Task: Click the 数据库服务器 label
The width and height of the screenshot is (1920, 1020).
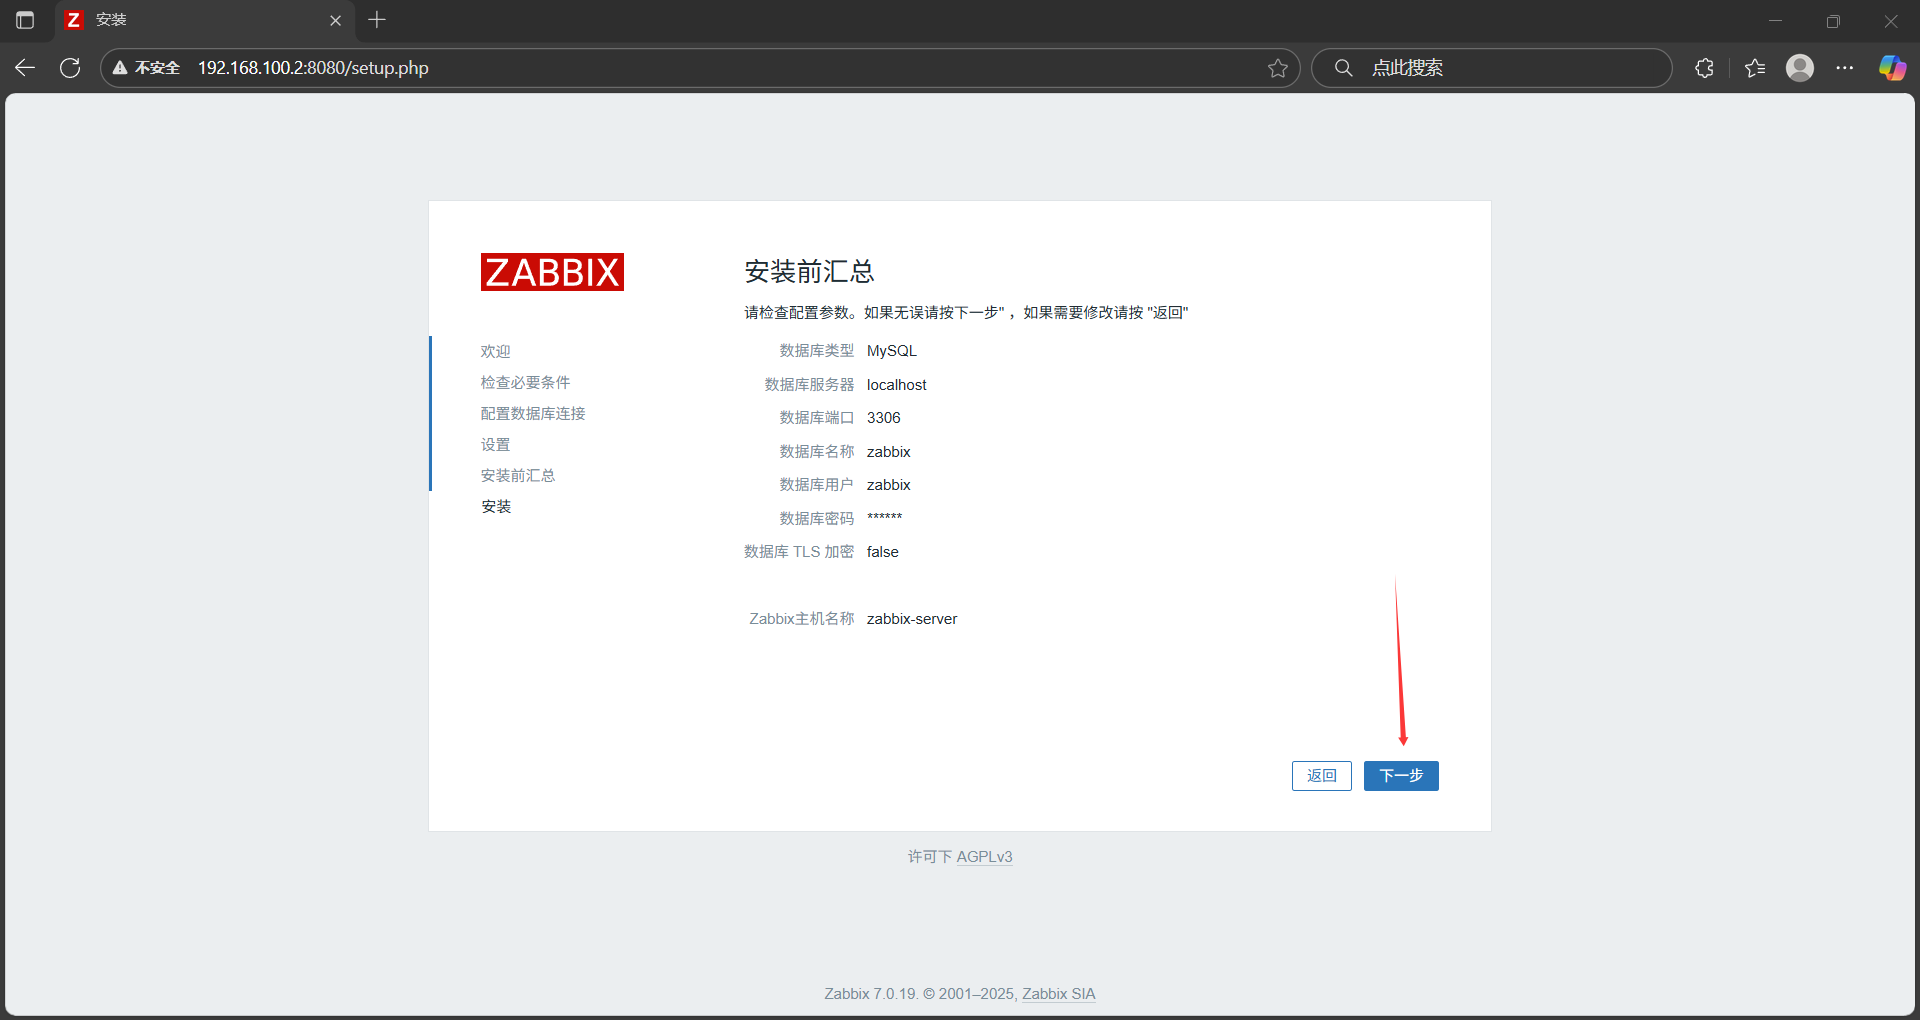Action: tap(810, 385)
